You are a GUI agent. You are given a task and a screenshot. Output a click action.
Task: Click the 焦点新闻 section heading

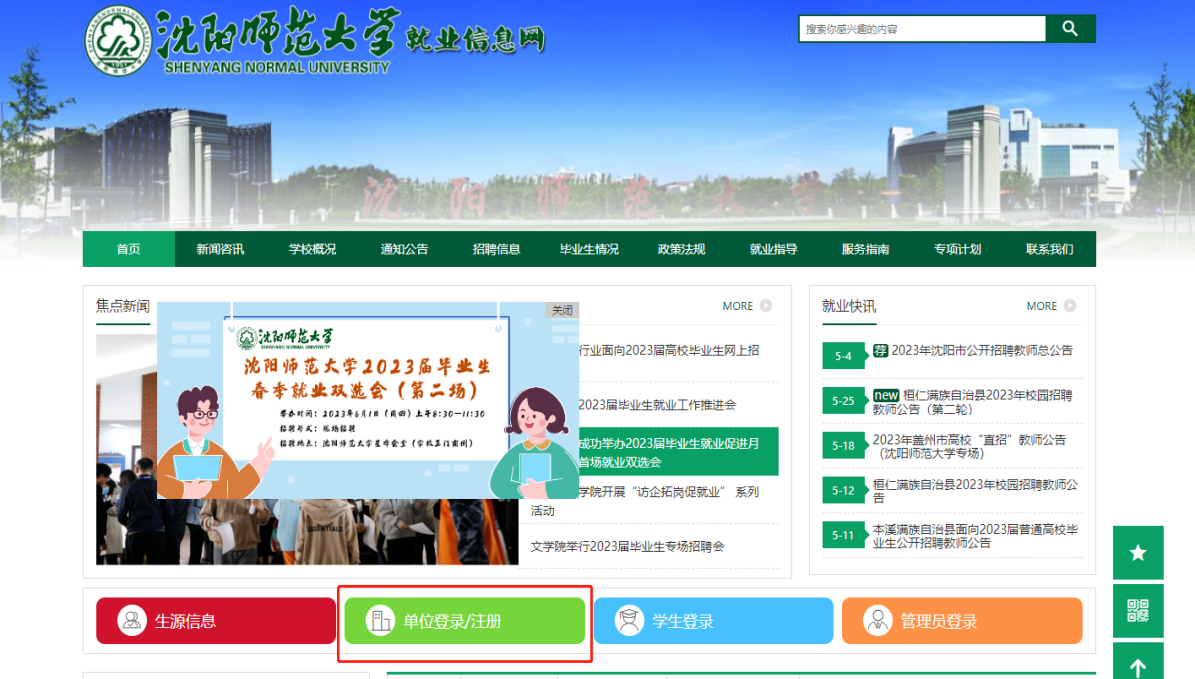123,306
